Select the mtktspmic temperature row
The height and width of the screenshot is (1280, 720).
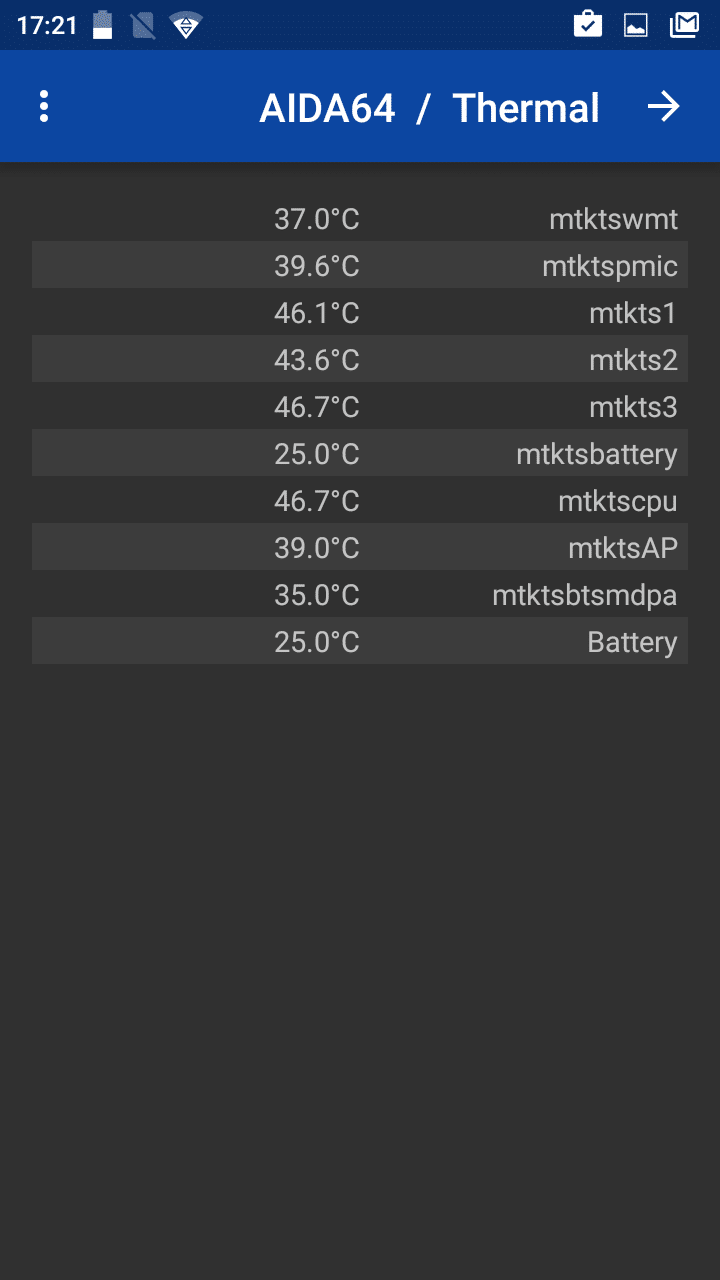tap(360, 266)
